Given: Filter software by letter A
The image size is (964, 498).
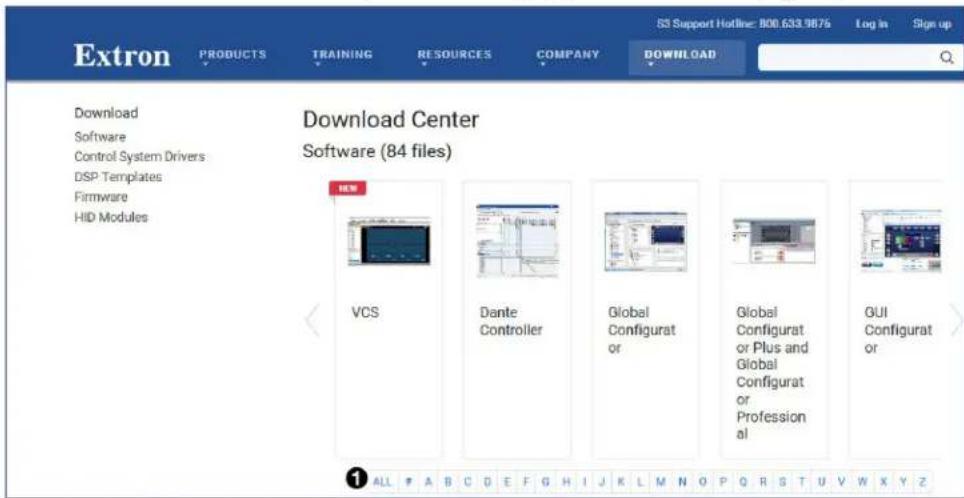Looking at the screenshot, I should tap(428, 481).
